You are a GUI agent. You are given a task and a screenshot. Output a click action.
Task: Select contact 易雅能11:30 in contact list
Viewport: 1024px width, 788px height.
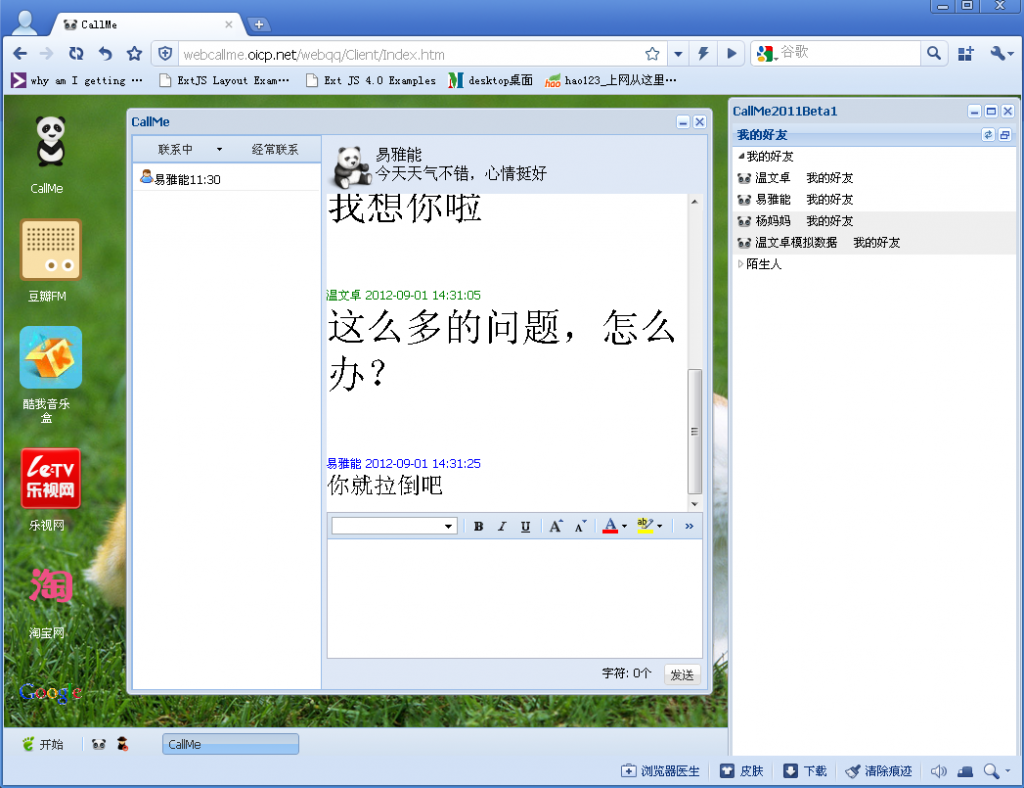pos(226,179)
